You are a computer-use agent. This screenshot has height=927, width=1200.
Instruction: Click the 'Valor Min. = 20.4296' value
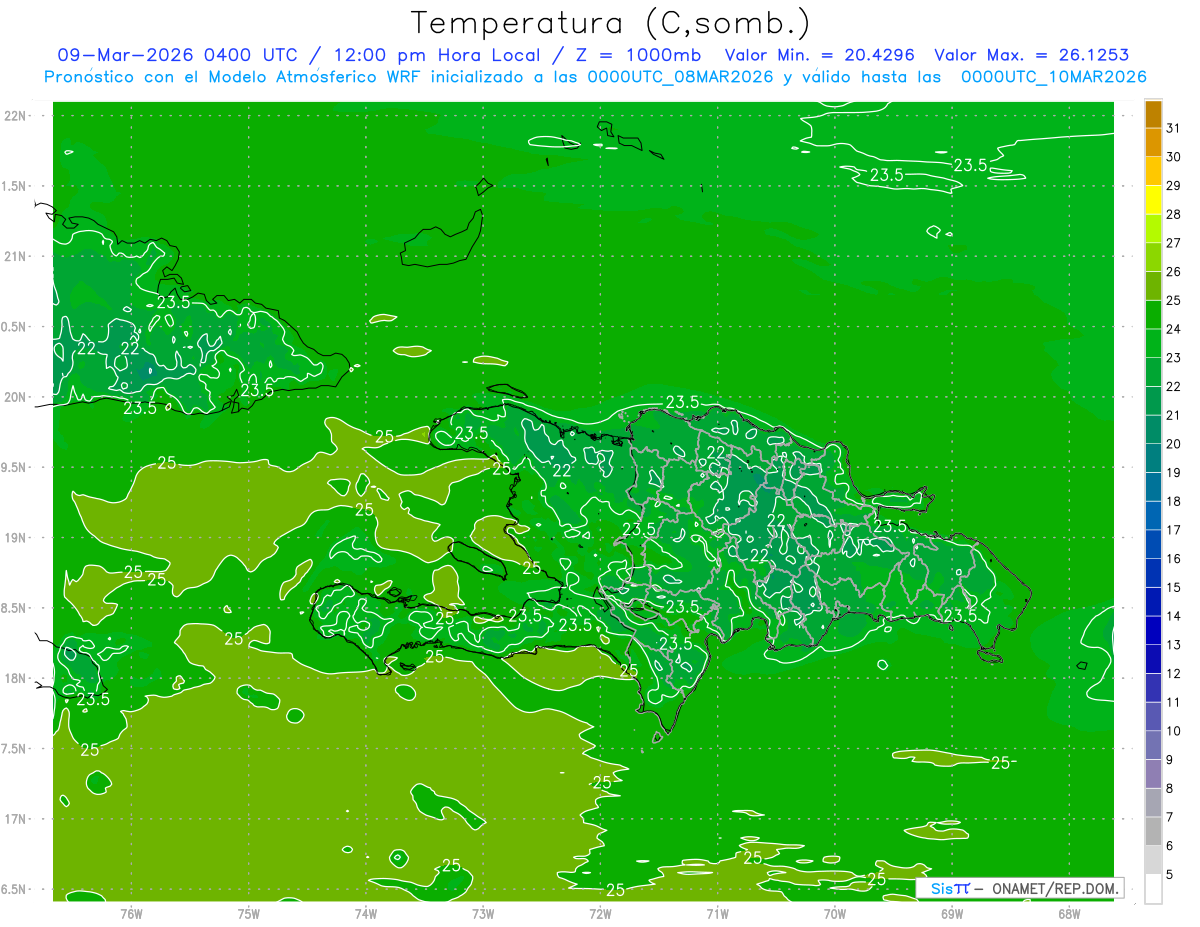tap(819, 55)
